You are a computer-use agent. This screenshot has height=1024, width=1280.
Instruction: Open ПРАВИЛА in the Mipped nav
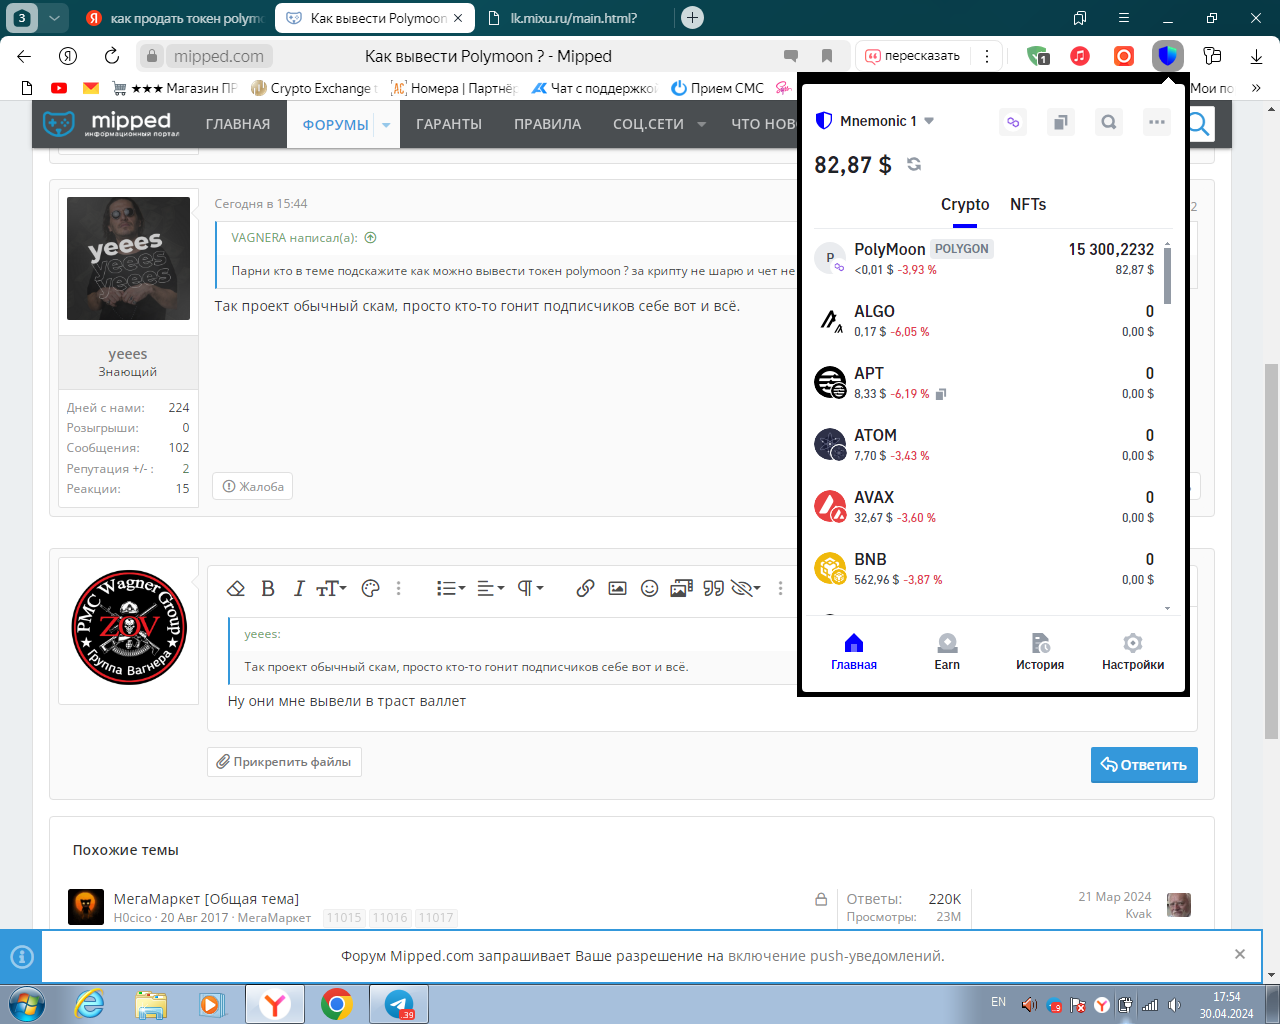547,124
